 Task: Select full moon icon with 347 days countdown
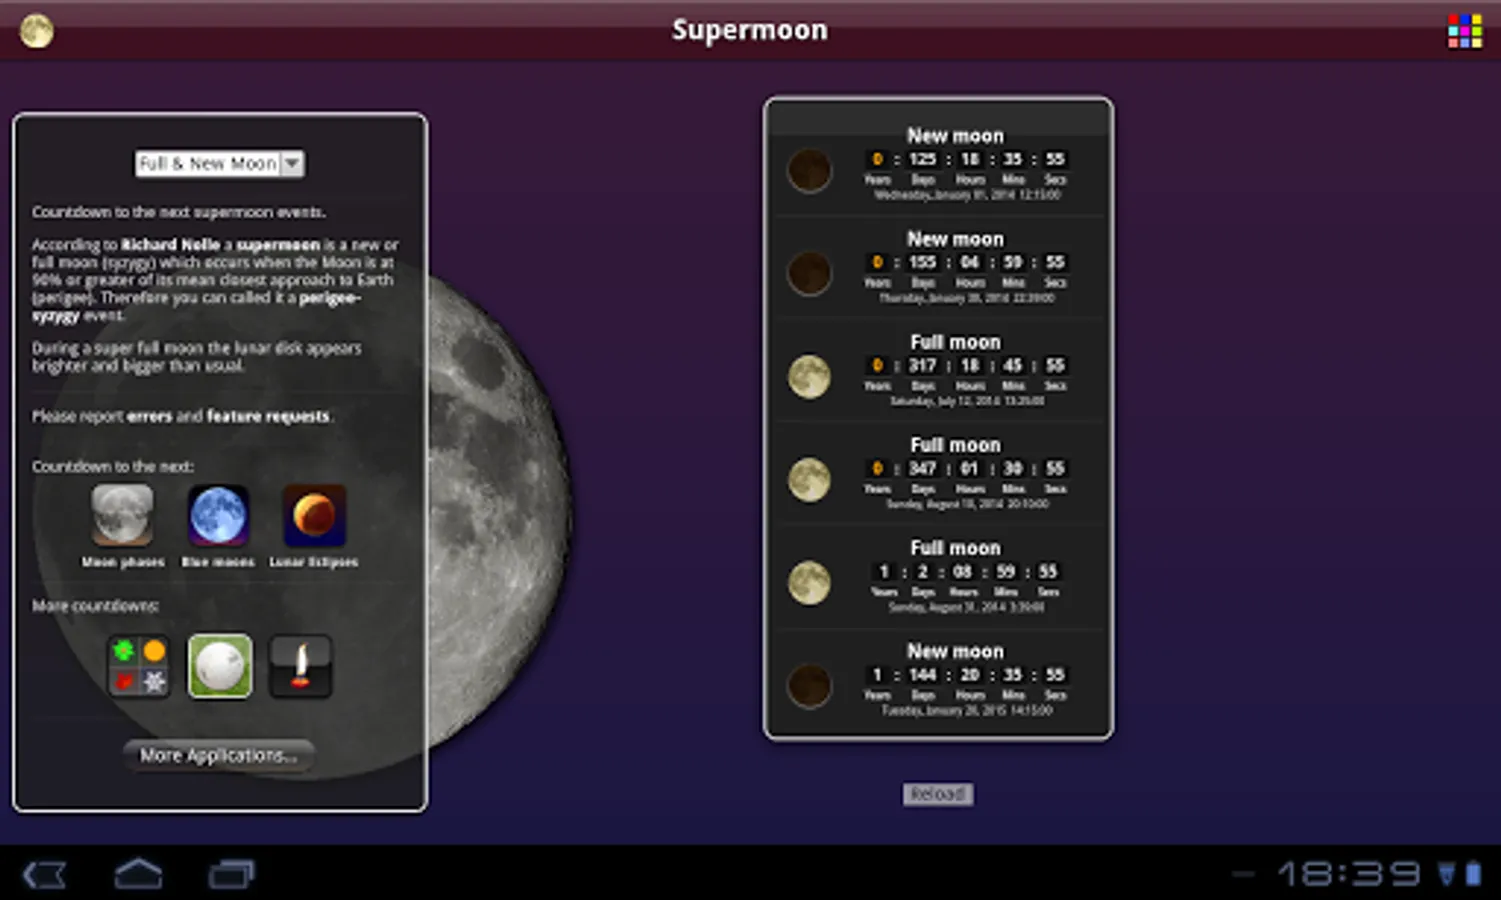point(809,480)
